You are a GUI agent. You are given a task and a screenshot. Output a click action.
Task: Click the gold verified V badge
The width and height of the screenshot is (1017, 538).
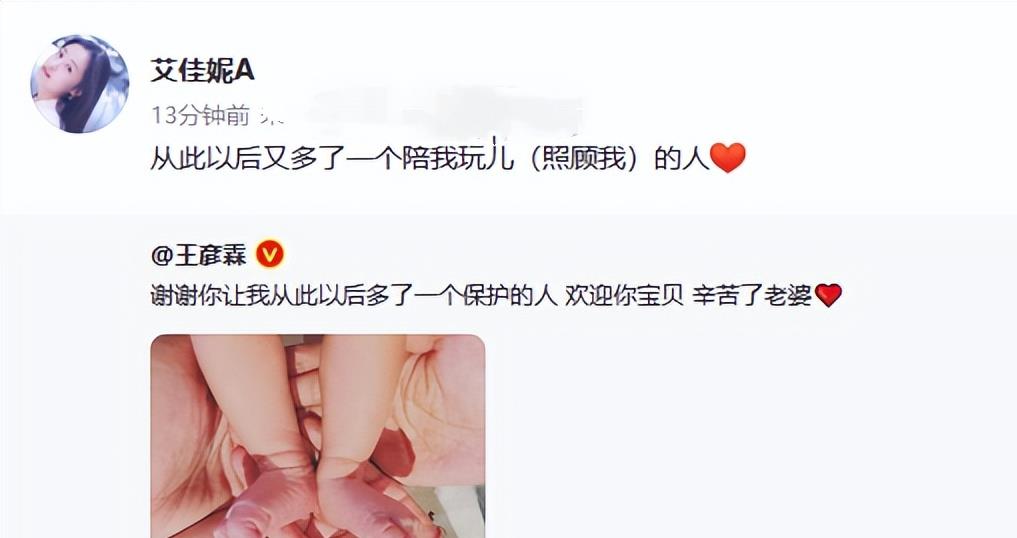270,254
